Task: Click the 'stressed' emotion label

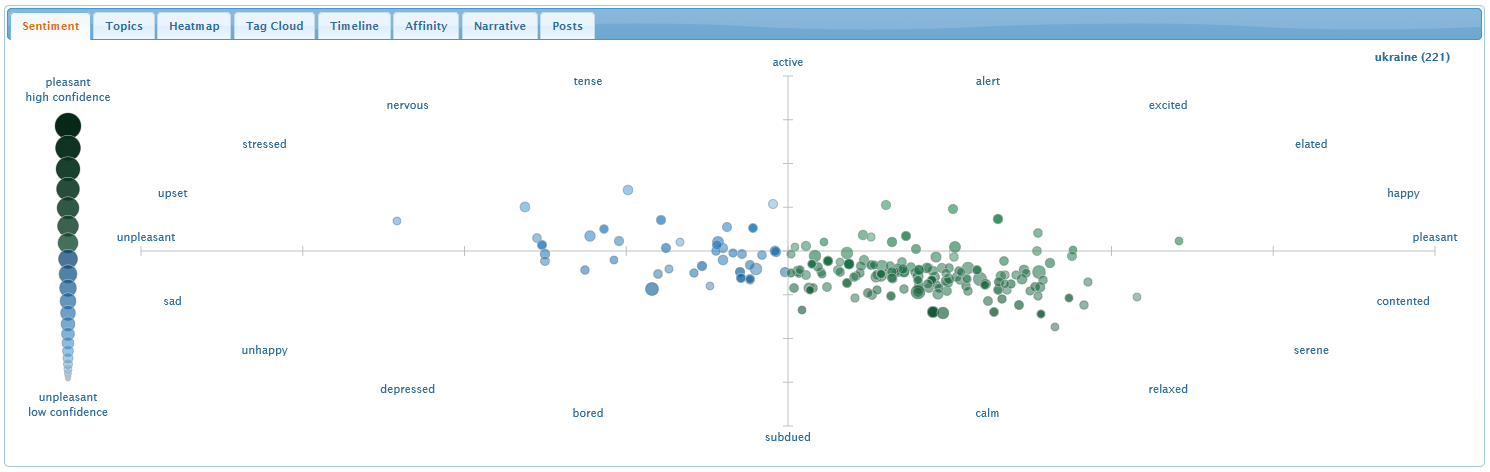Action: pyautogui.click(x=264, y=144)
